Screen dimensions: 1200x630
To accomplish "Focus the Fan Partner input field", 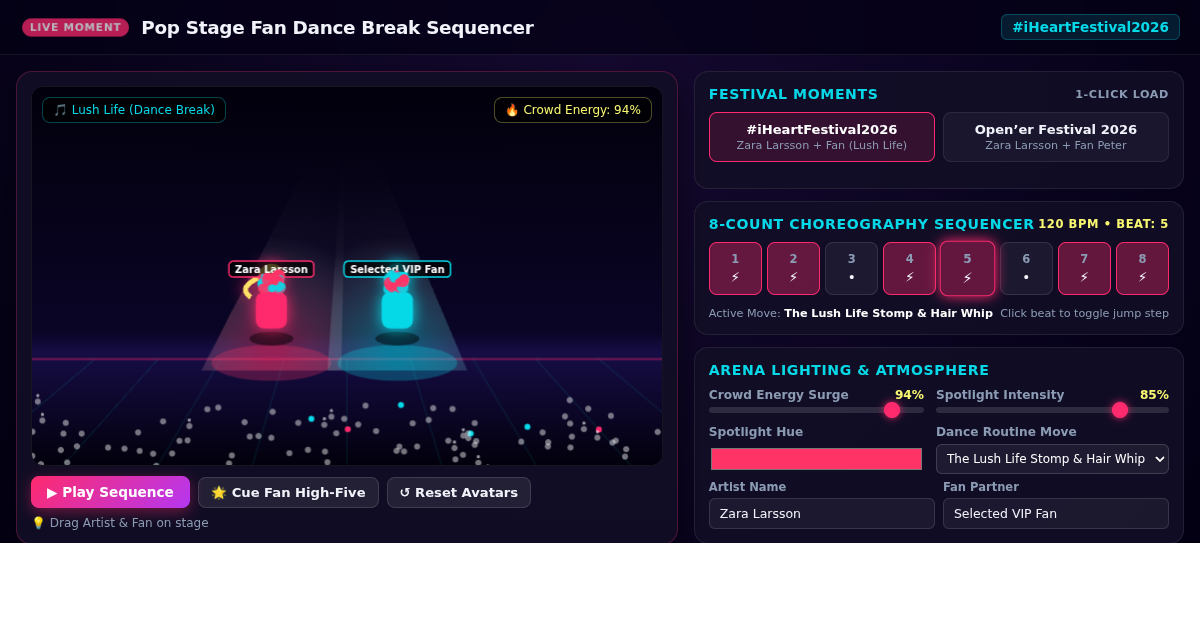I will tap(1056, 513).
